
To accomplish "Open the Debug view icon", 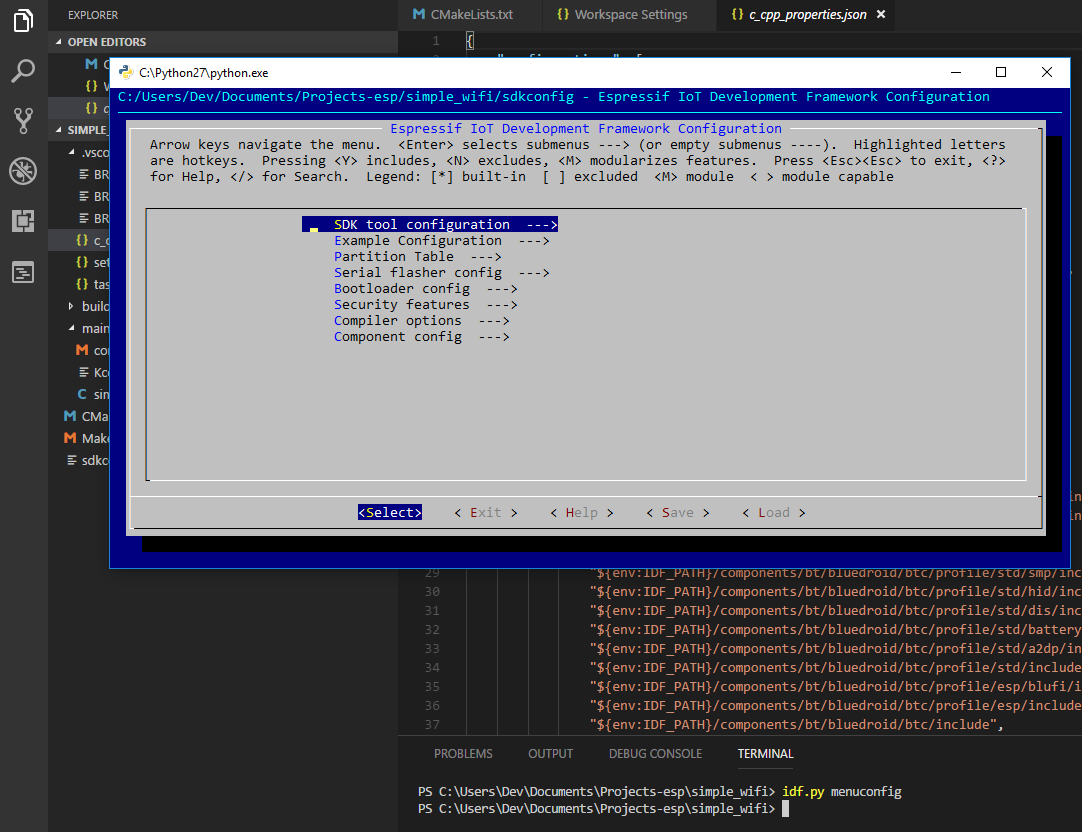I will point(23,171).
